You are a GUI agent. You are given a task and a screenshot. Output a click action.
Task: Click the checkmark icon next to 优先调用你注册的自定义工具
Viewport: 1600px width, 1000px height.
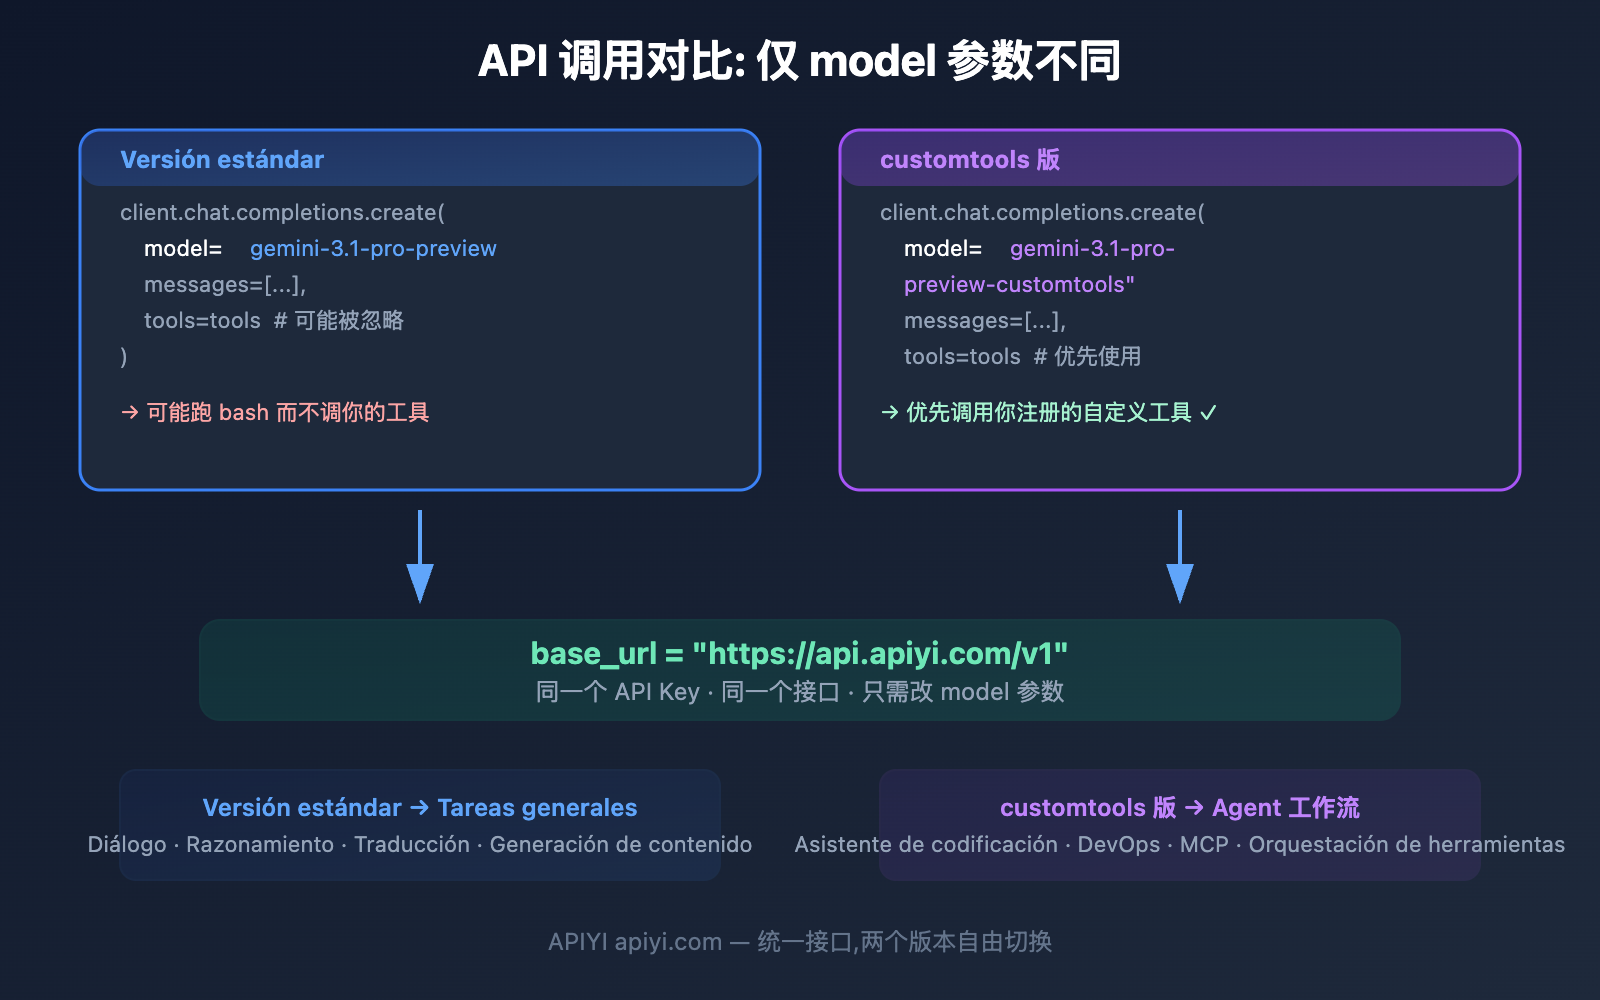click(1206, 411)
